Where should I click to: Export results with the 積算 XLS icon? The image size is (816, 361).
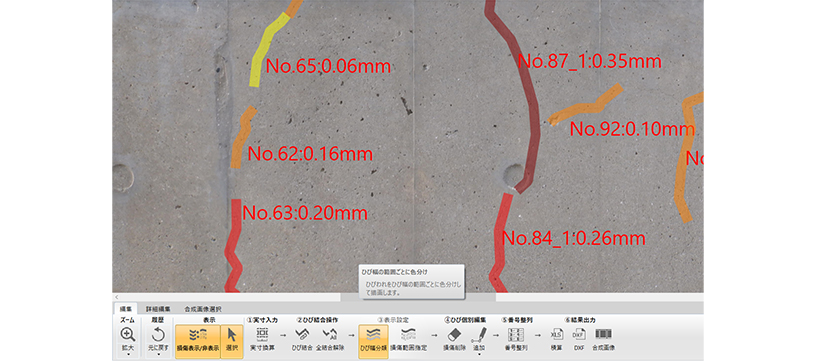(x=557, y=334)
